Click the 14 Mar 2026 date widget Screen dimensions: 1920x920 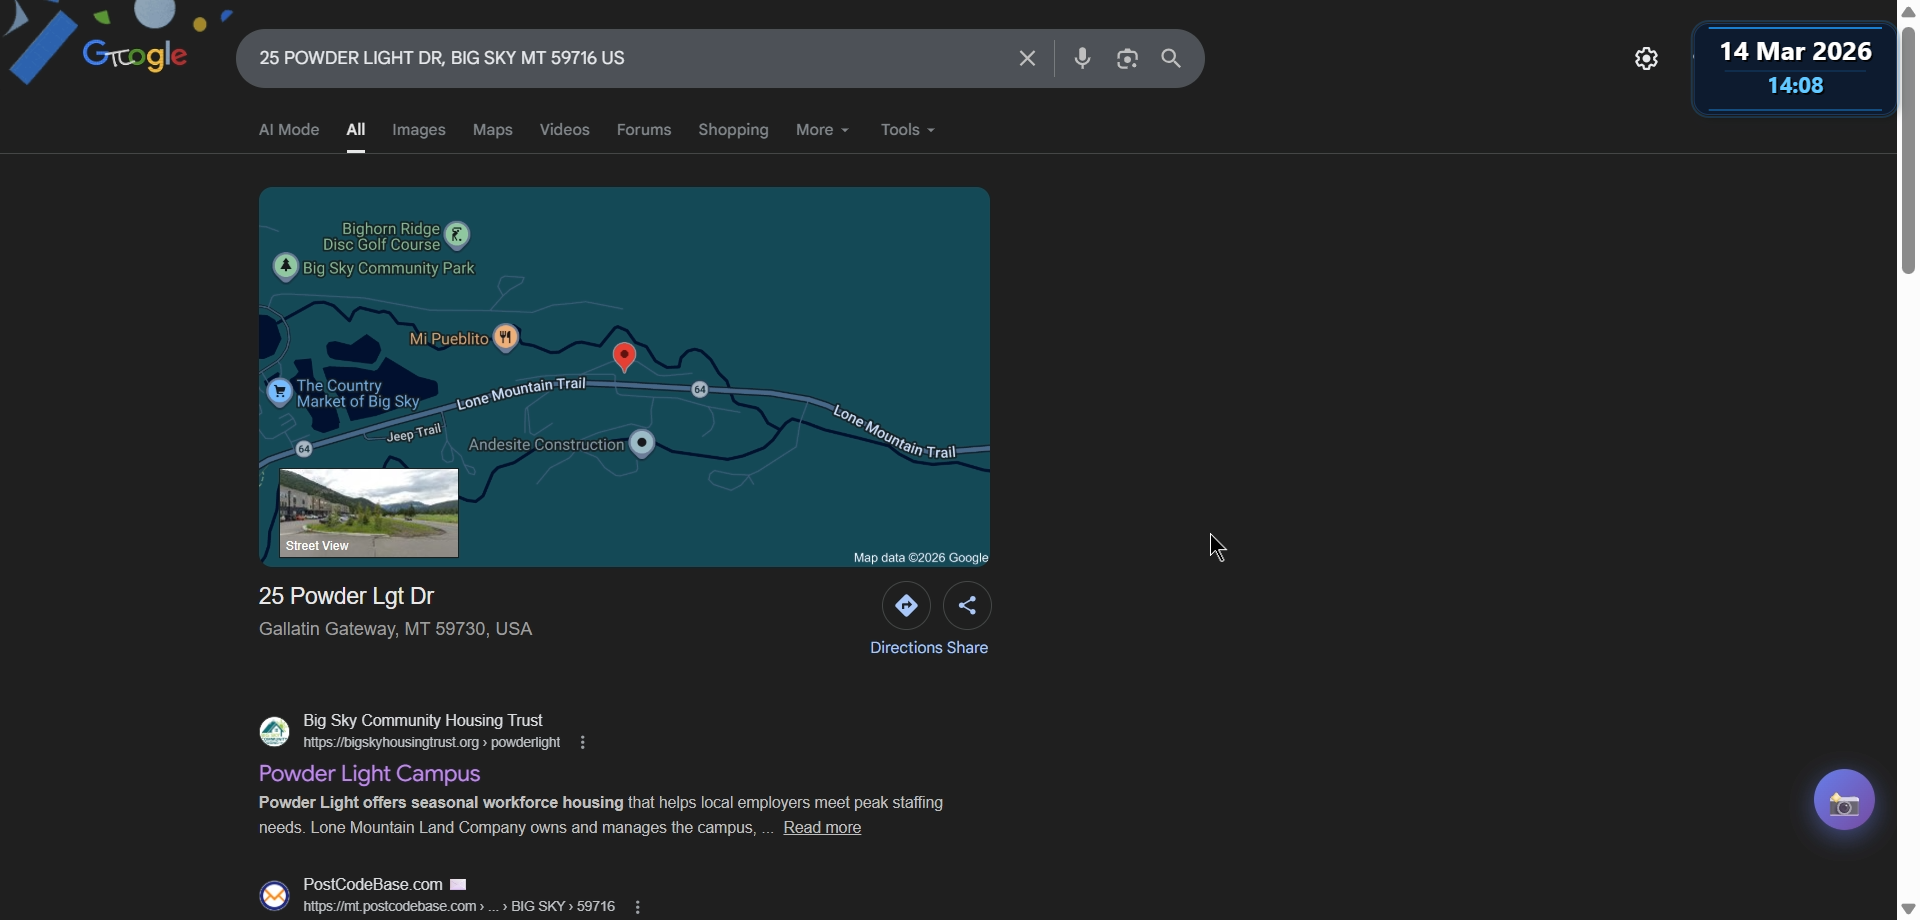click(x=1795, y=69)
